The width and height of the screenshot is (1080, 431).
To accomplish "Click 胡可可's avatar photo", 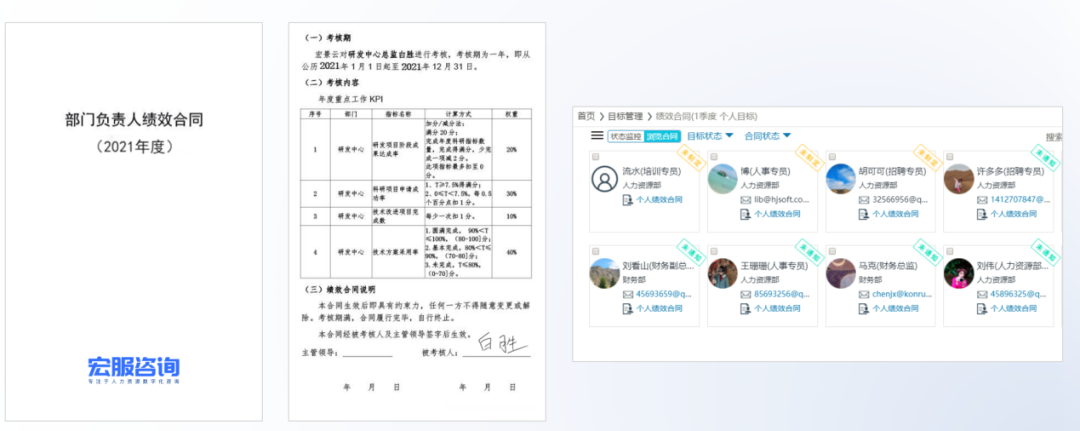I will (x=841, y=179).
